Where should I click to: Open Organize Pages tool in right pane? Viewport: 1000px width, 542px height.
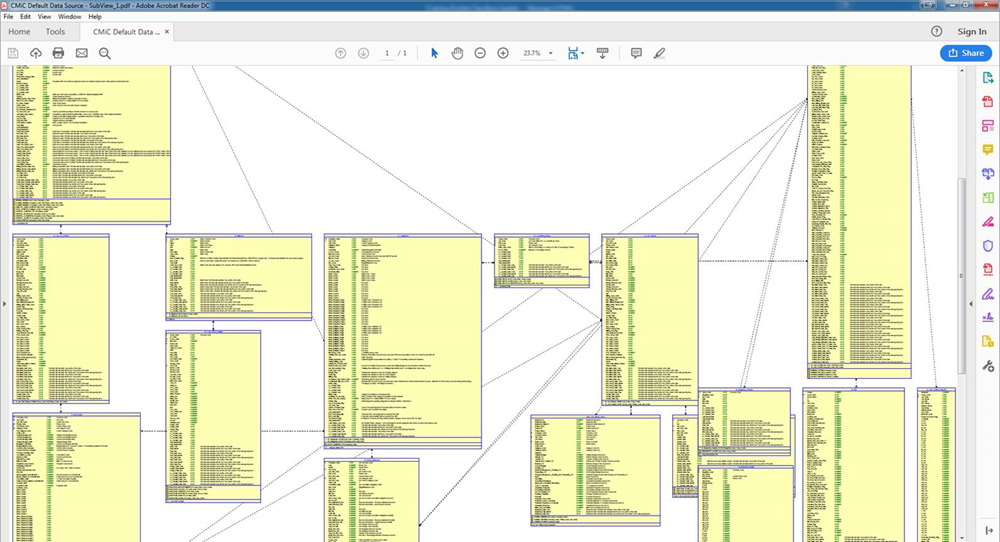(x=988, y=198)
